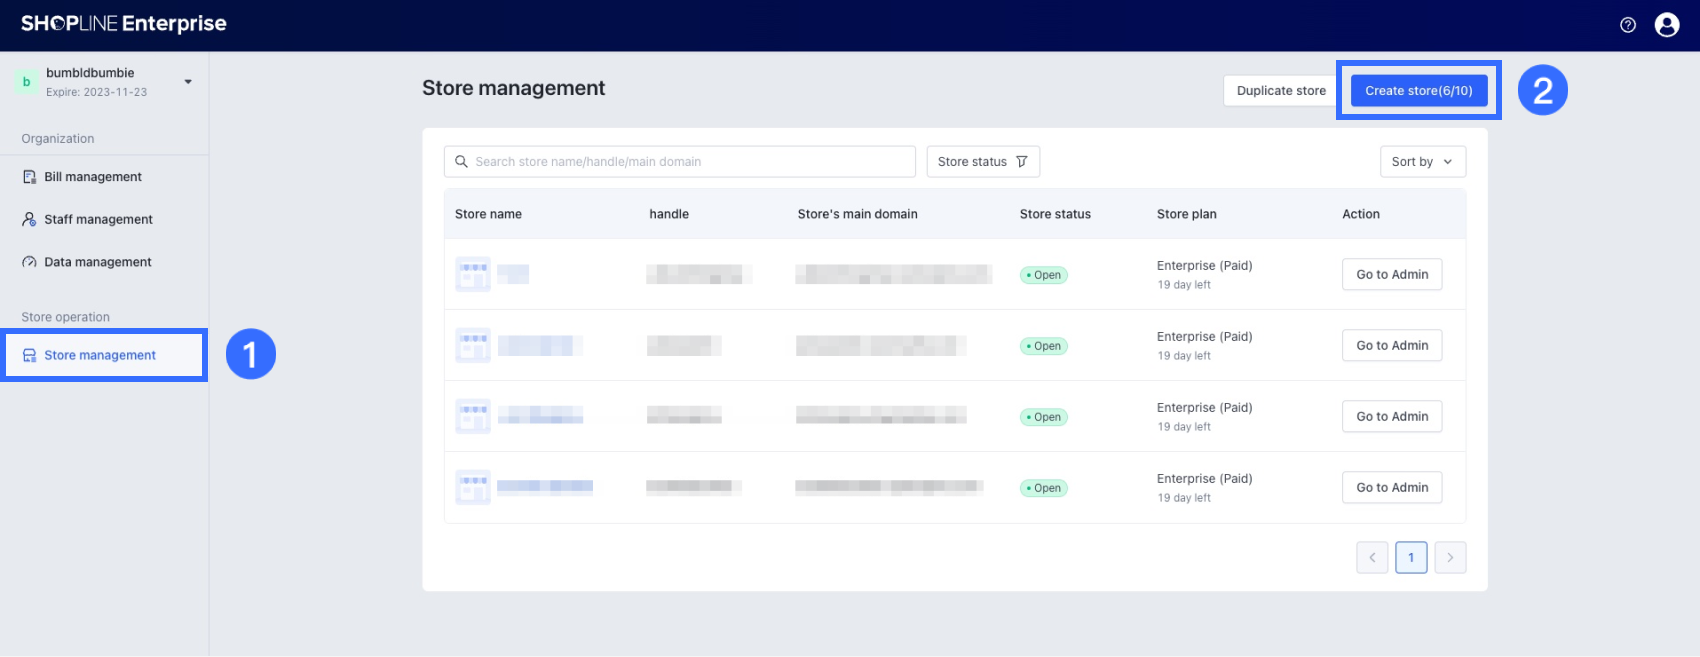Open the user account avatar icon
Image resolution: width=1700 pixels, height=657 pixels.
click(x=1667, y=25)
